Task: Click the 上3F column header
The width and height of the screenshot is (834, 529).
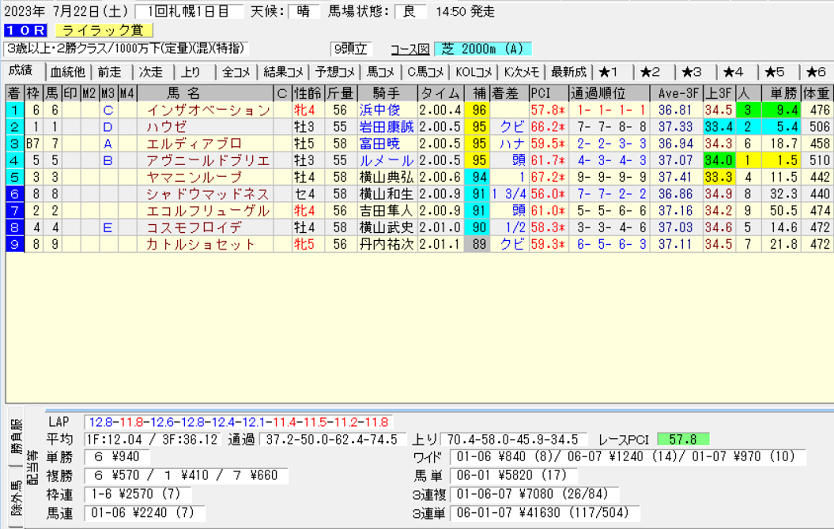Action: click(x=717, y=93)
